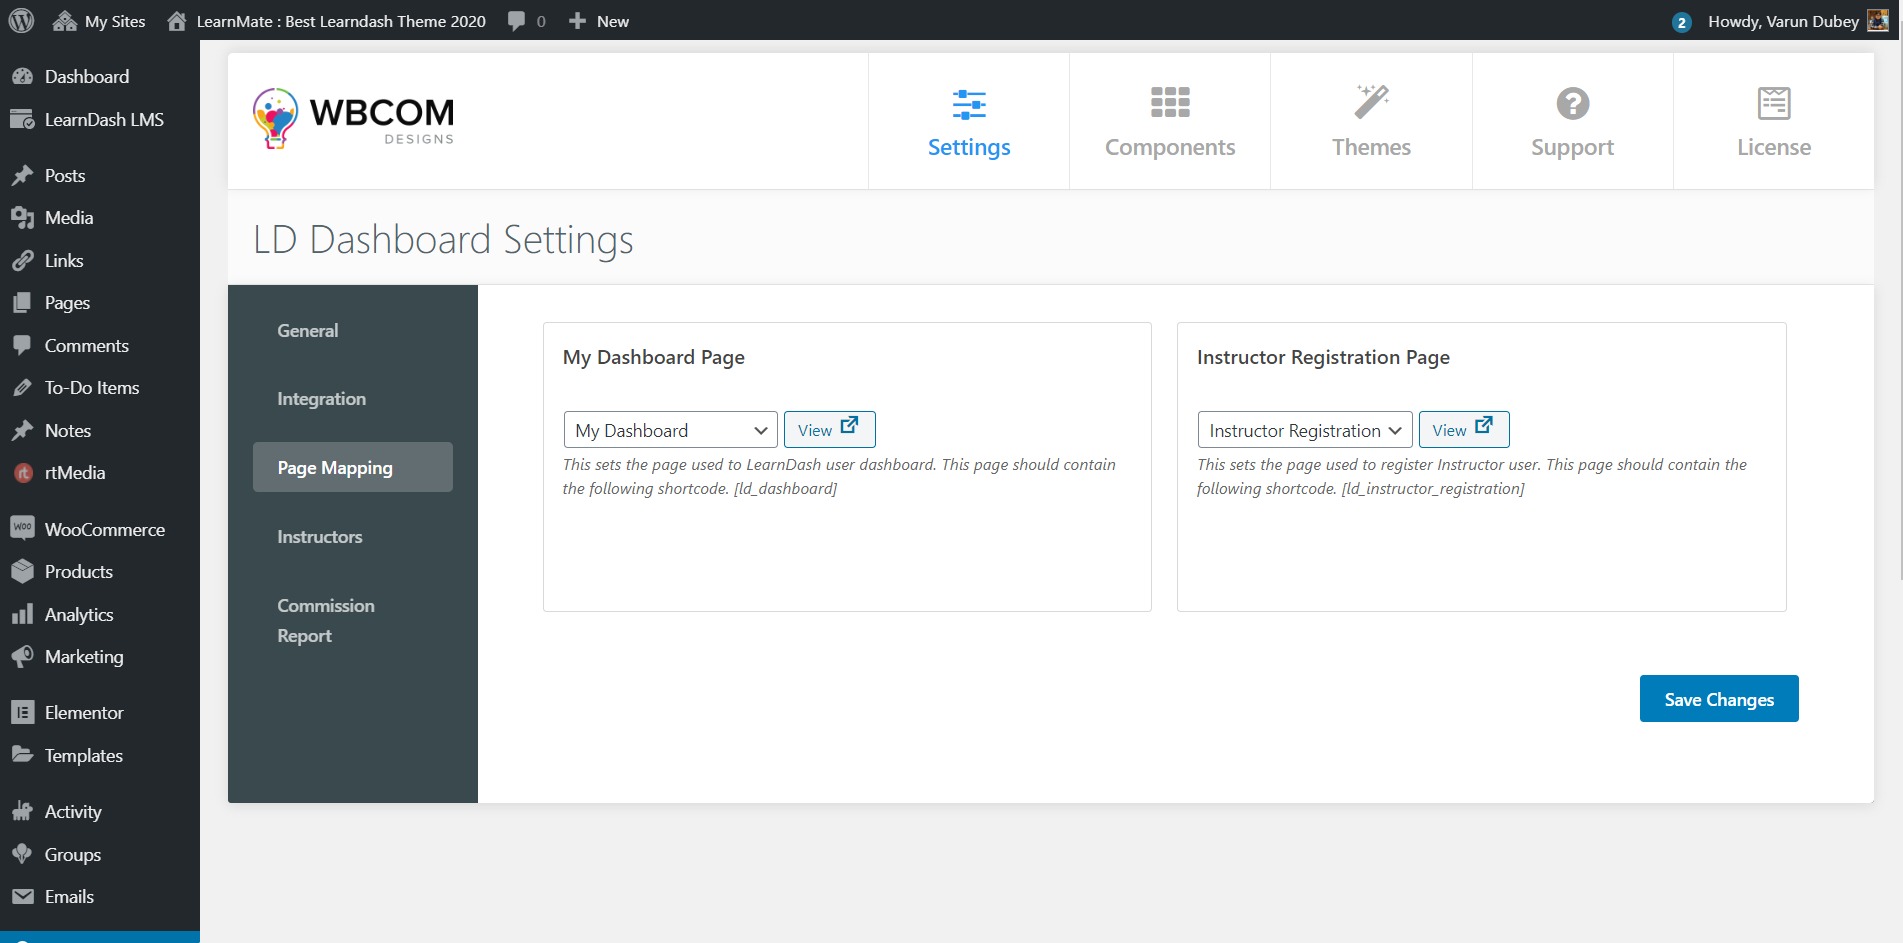Switch to the Components tab
Image resolution: width=1903 pixels, height=943 pixels.
[1170, 122]
